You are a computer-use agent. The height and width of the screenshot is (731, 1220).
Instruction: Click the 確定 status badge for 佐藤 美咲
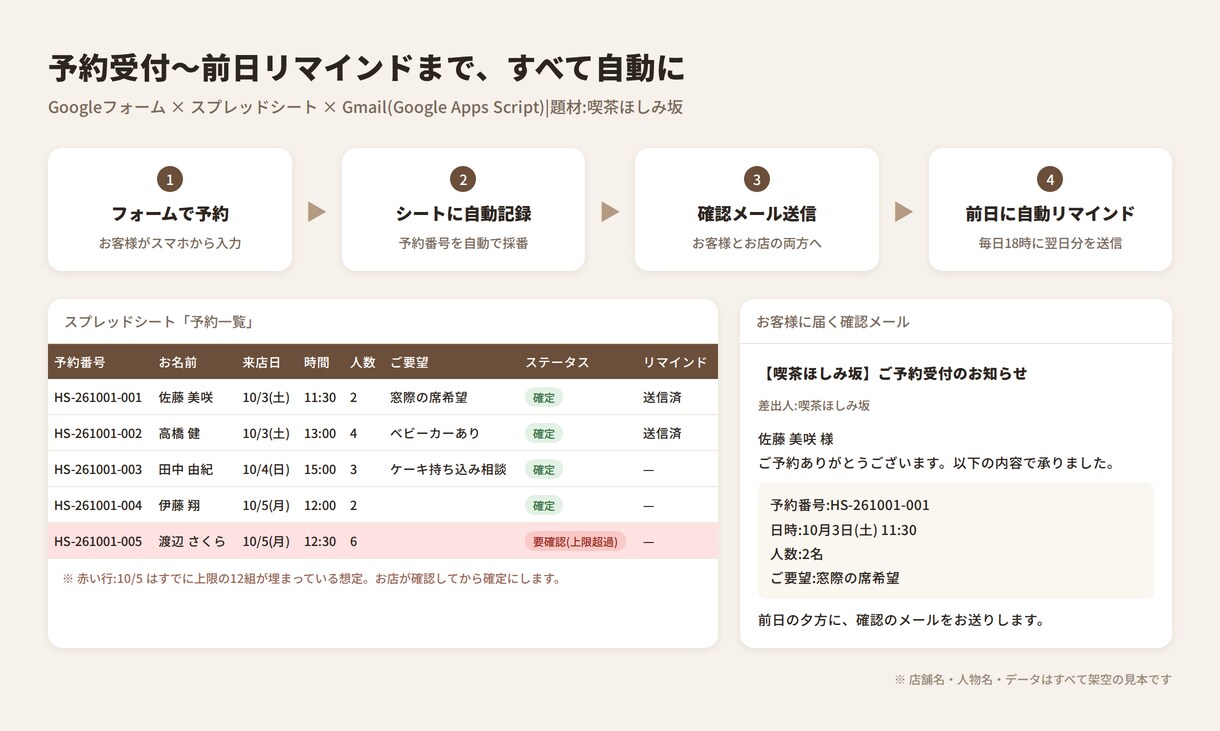click(544, 397)
